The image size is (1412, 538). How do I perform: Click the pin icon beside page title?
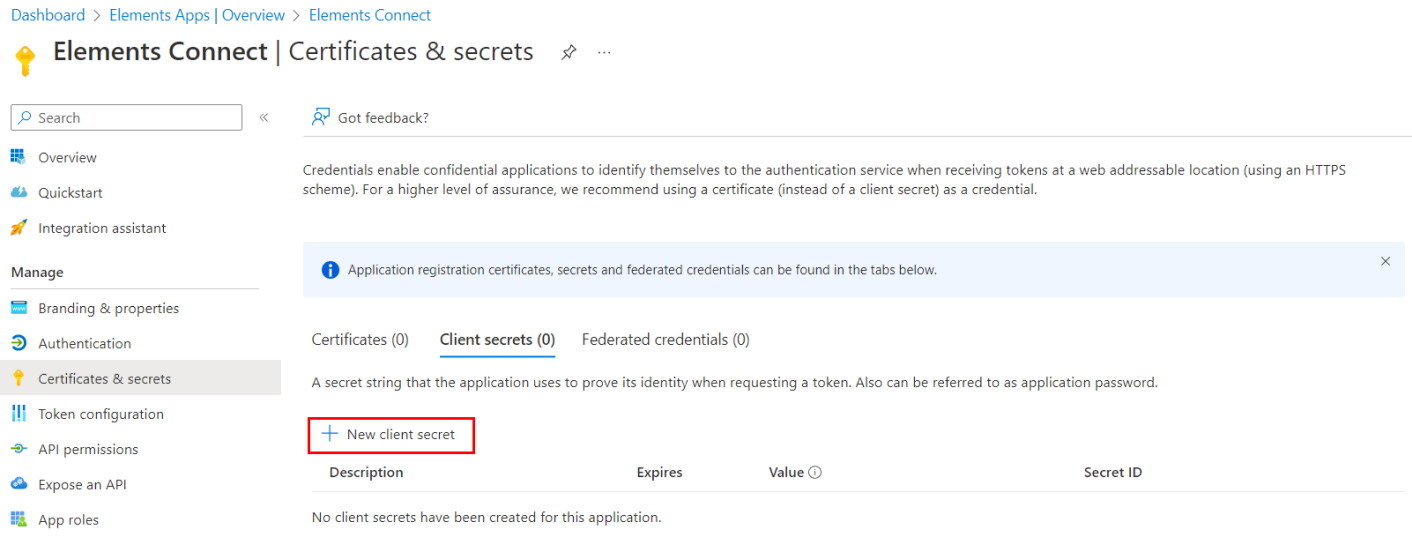click(x=568, y=52)
